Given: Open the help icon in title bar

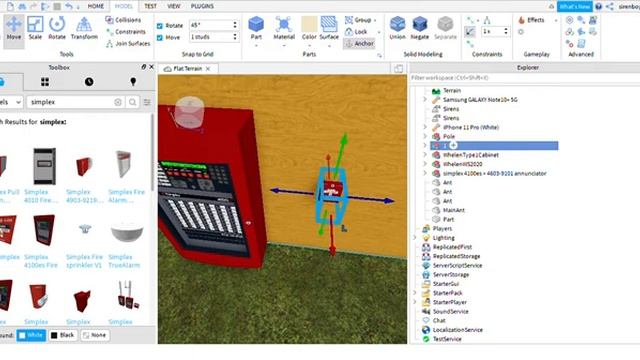Looking at the screenshot, I should [x=598, y=6].
